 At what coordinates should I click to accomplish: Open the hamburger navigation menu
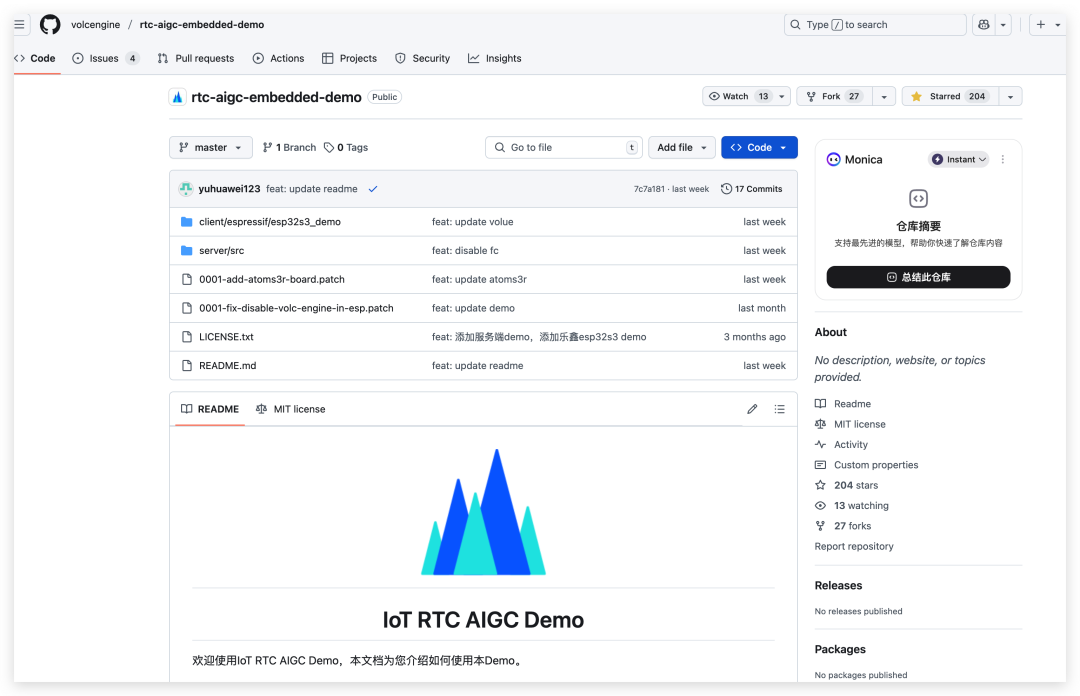click(x=19, y=25)
